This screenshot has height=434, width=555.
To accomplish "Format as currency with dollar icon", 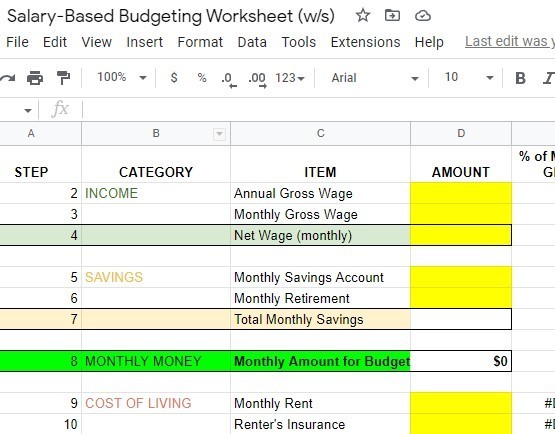I will [x=174, y=78].
